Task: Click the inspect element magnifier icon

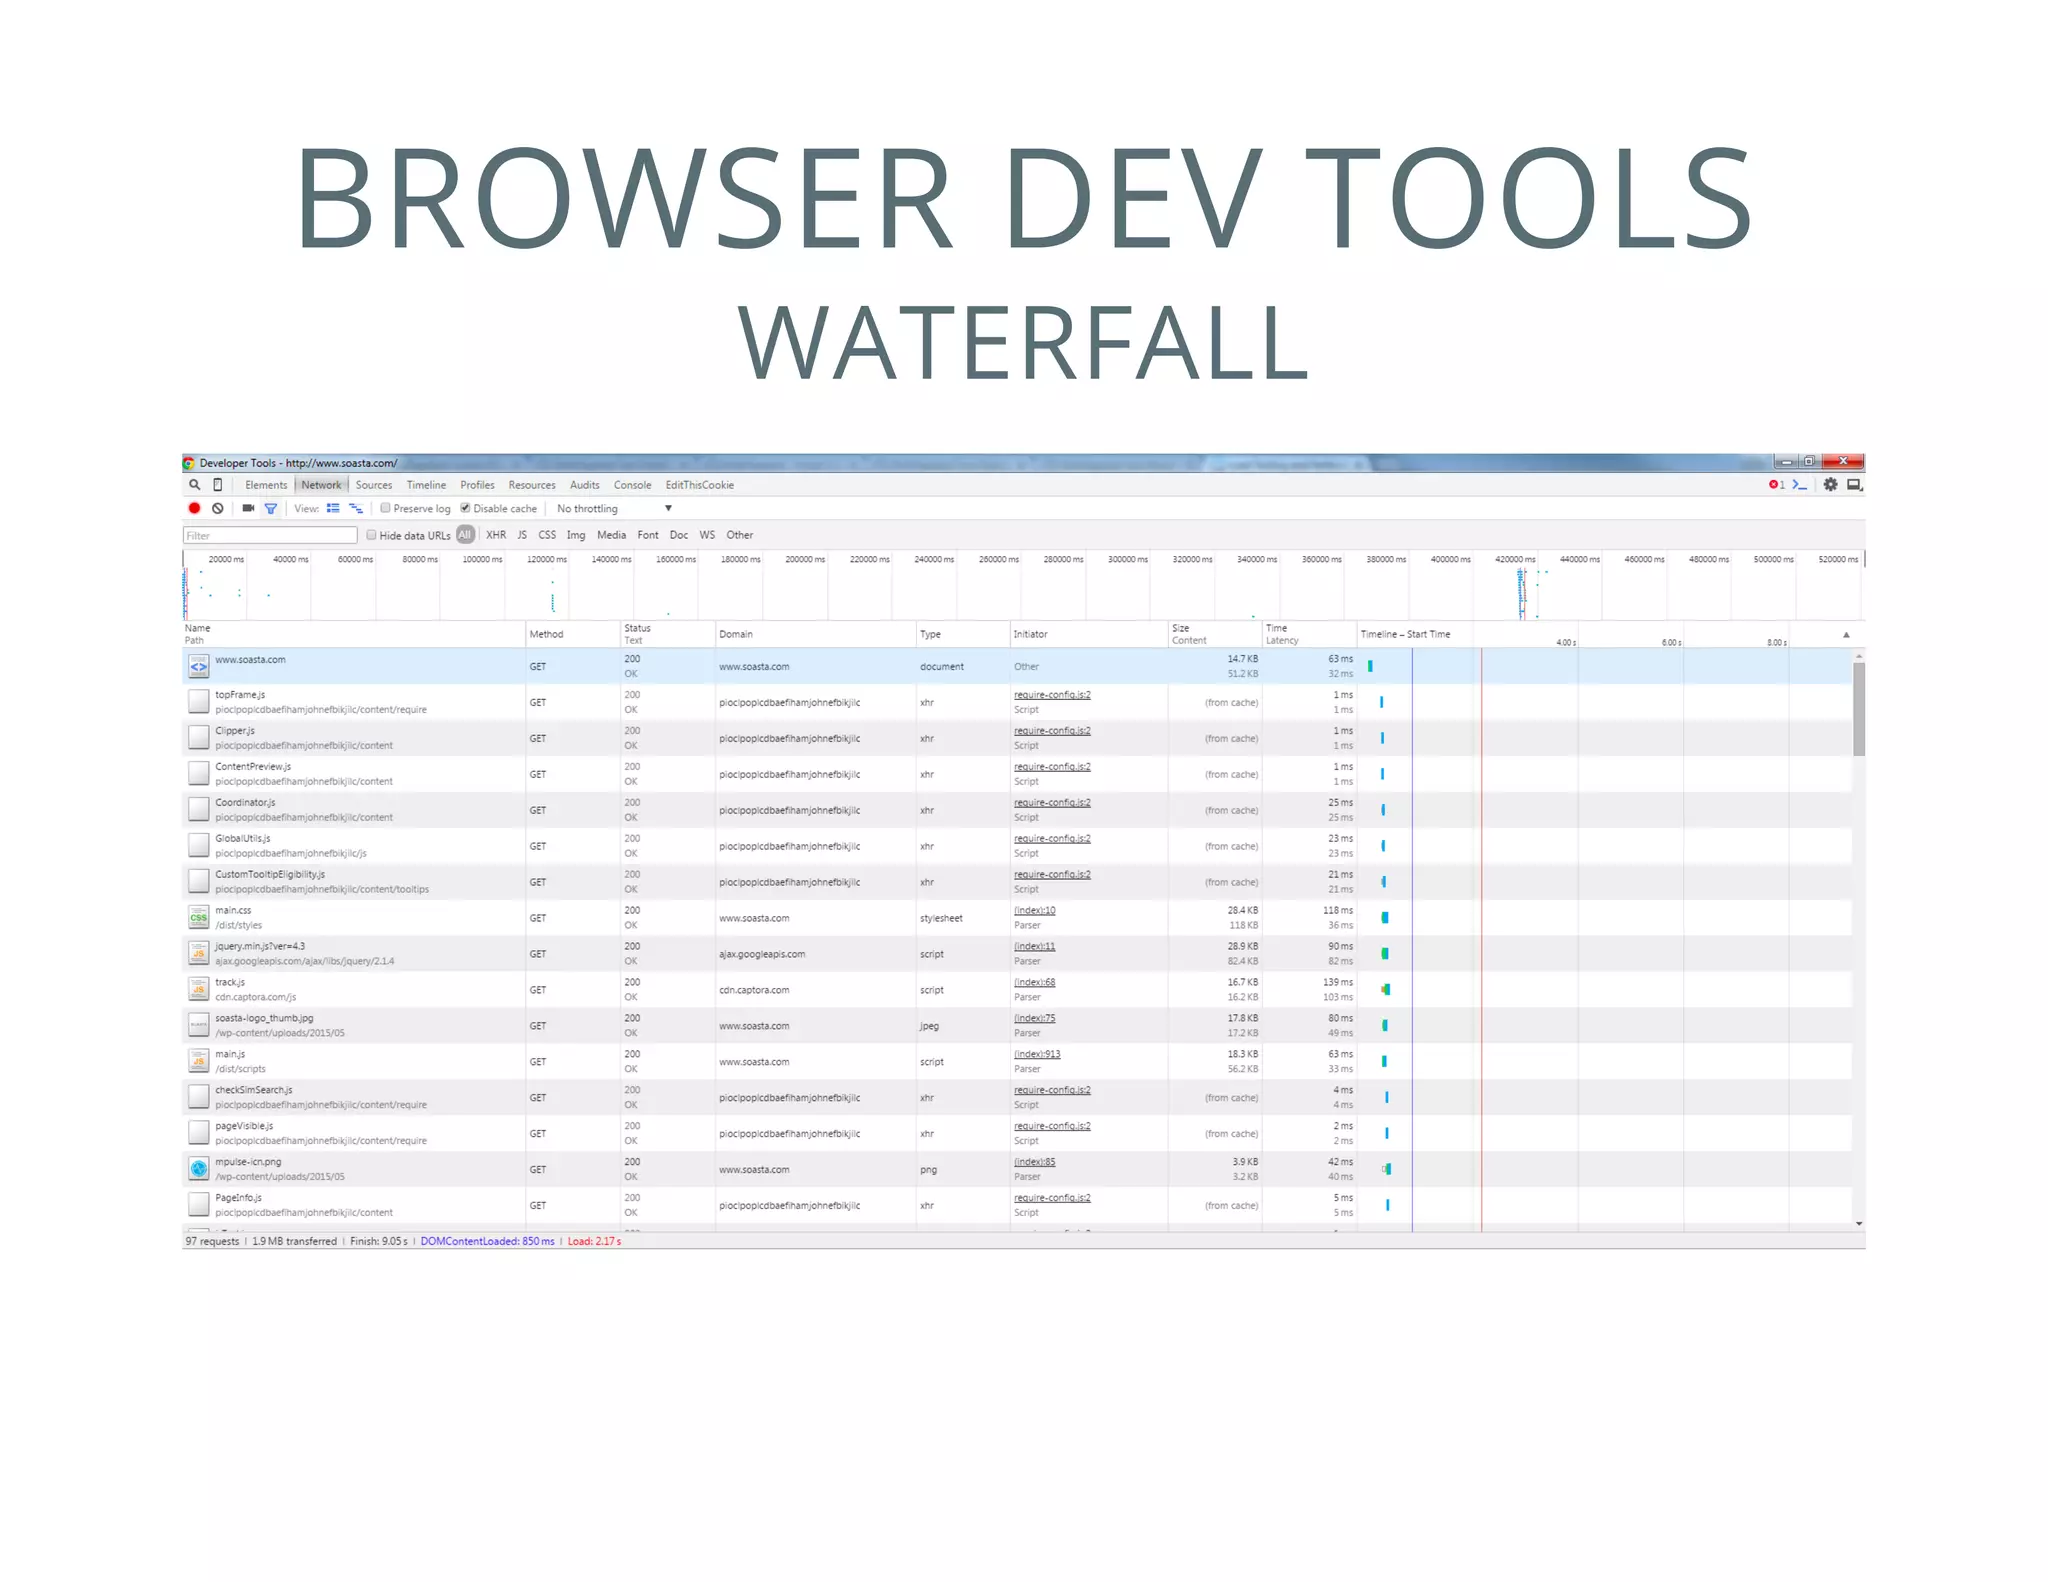Action: (x=194, y=485)
